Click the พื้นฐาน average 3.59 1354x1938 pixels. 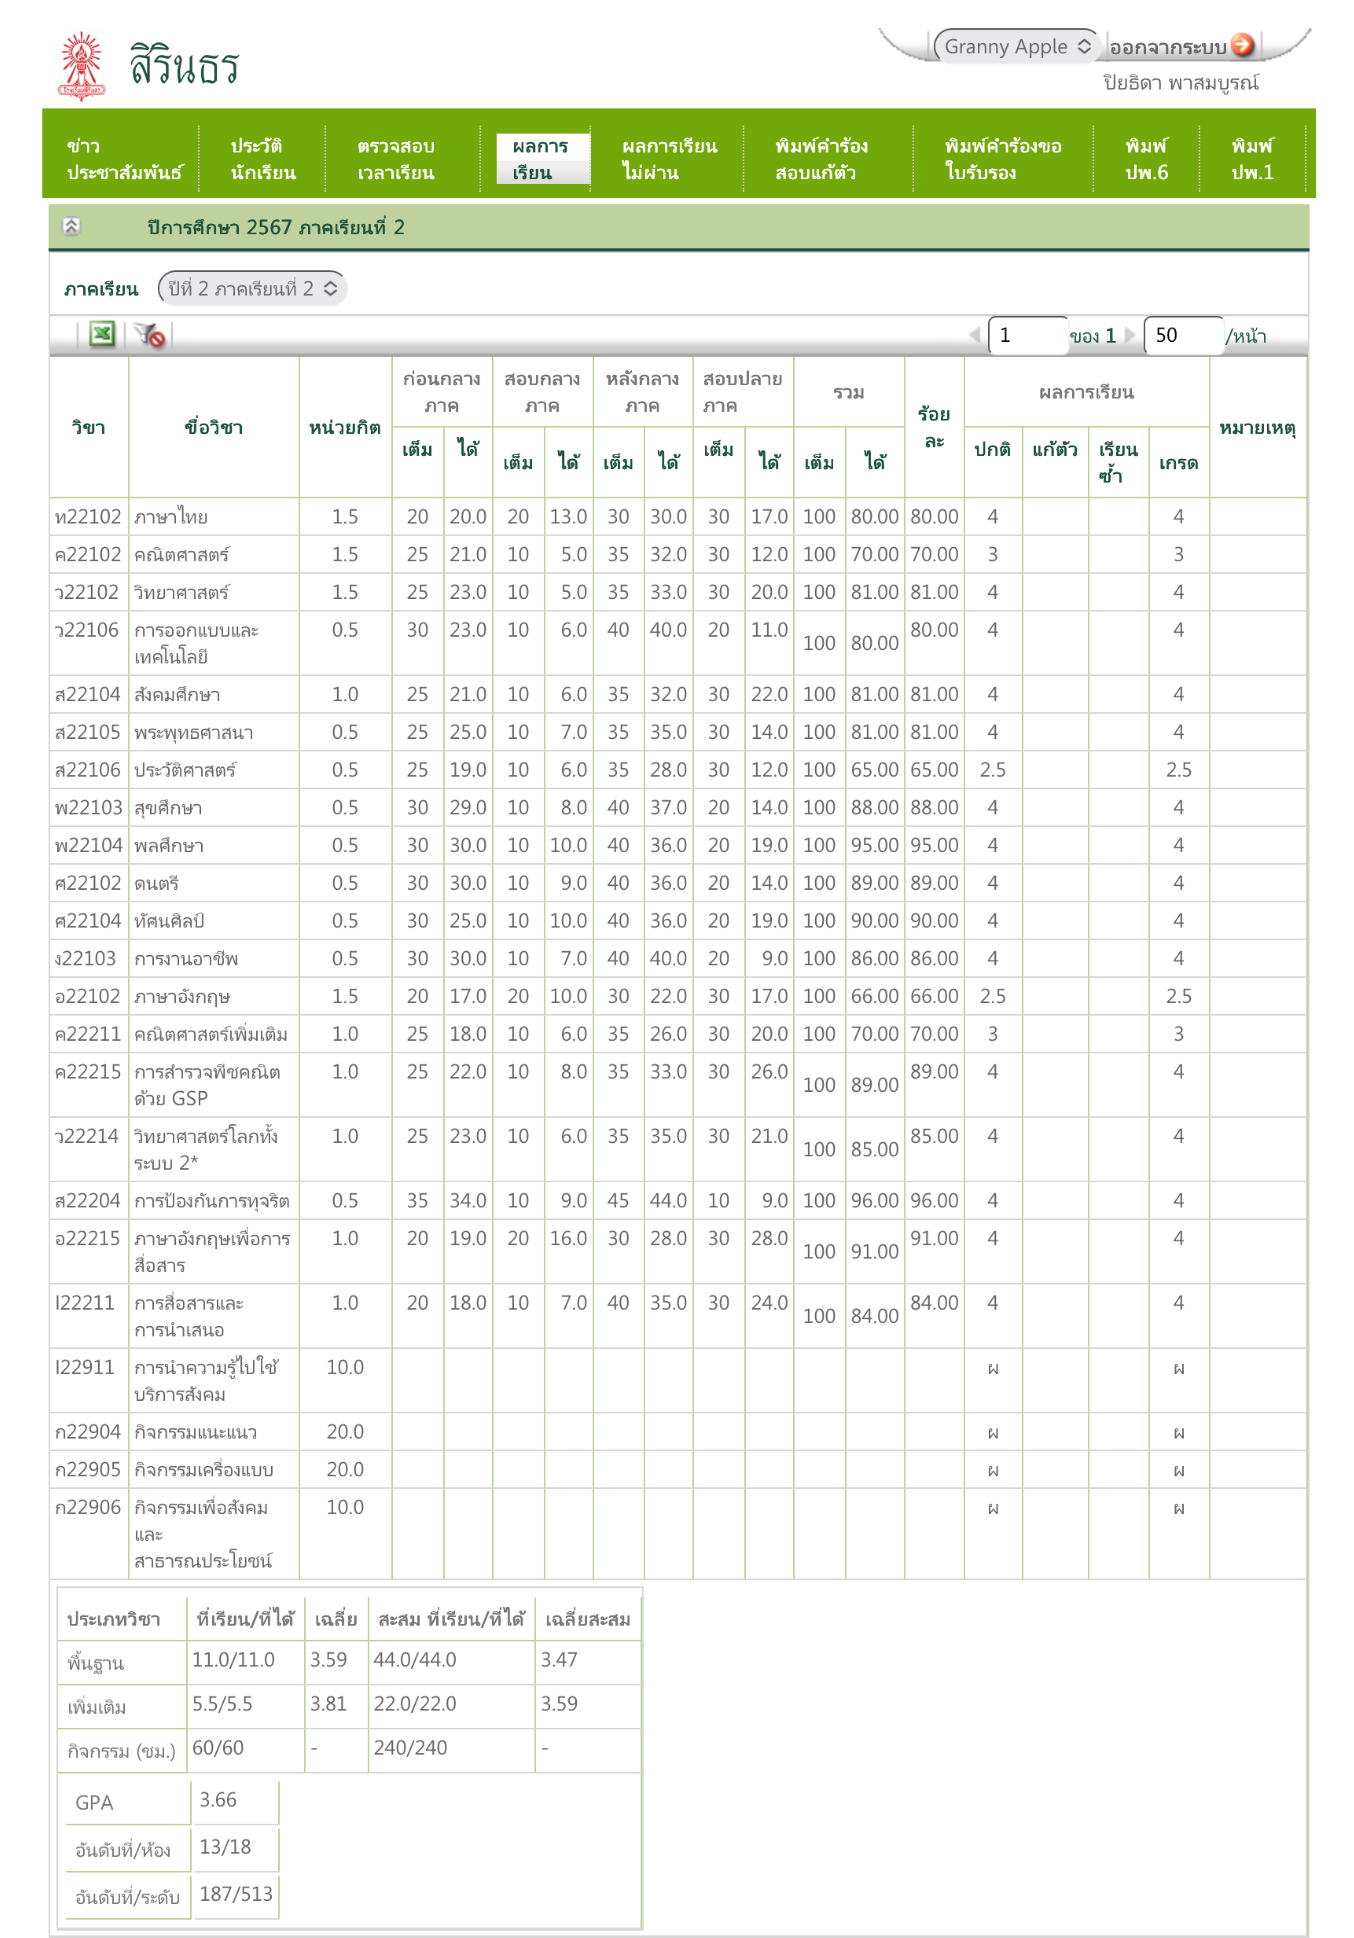(329, 1660)
